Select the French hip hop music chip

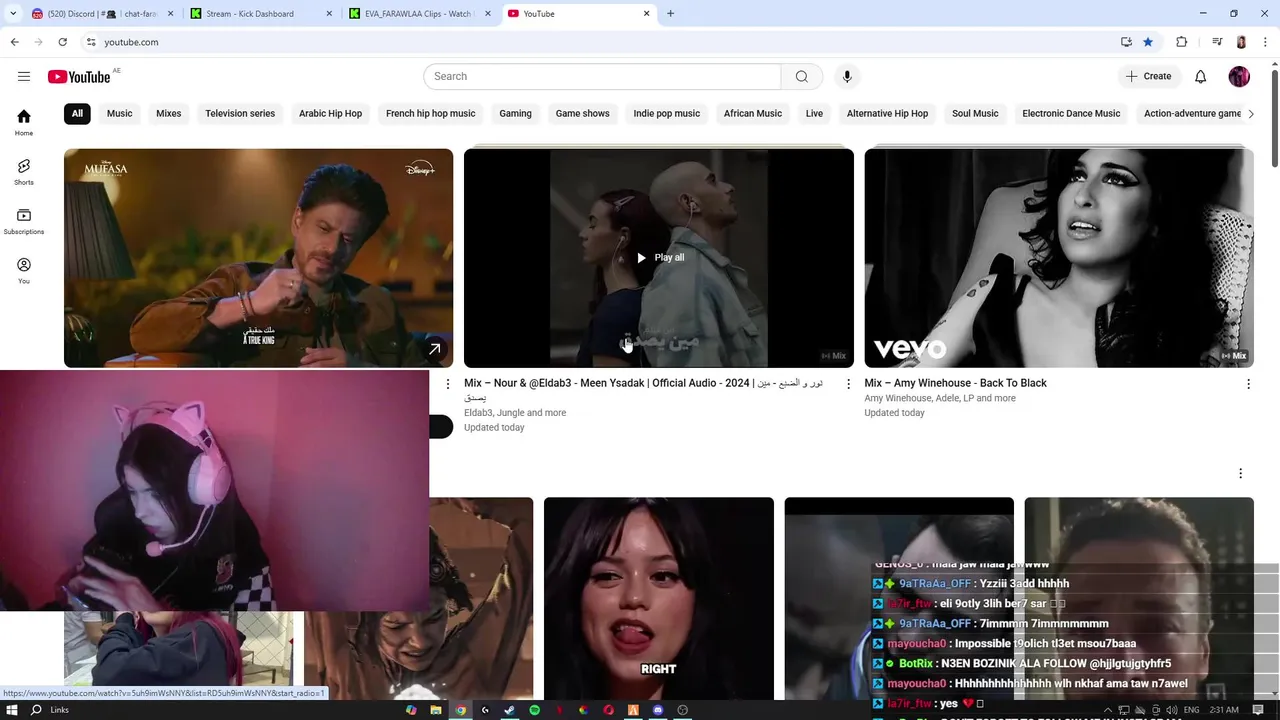(x=431, y=113)
